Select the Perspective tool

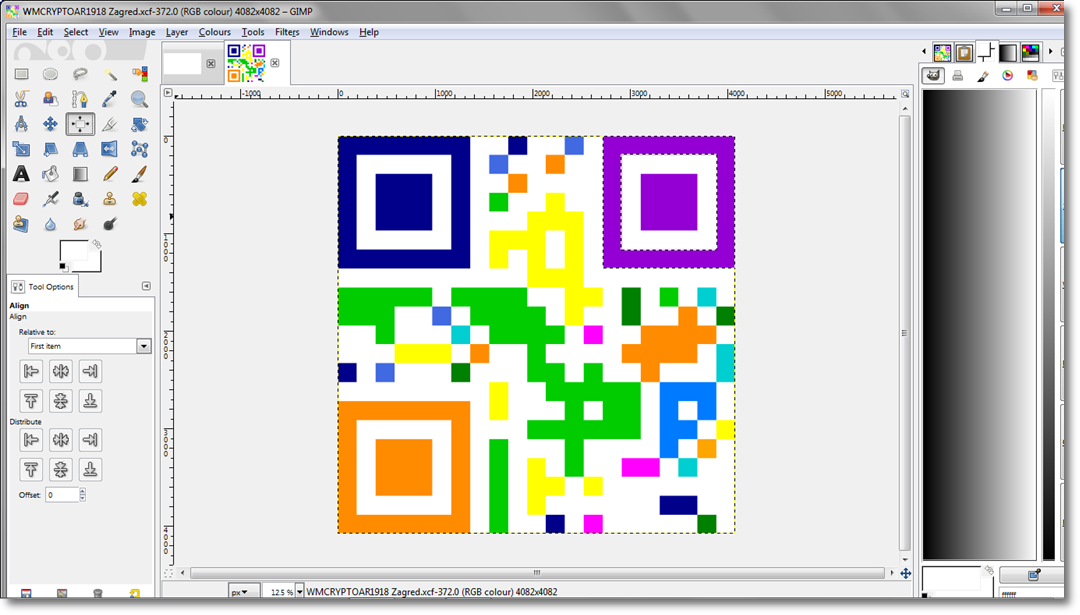[x=80, y=149]
